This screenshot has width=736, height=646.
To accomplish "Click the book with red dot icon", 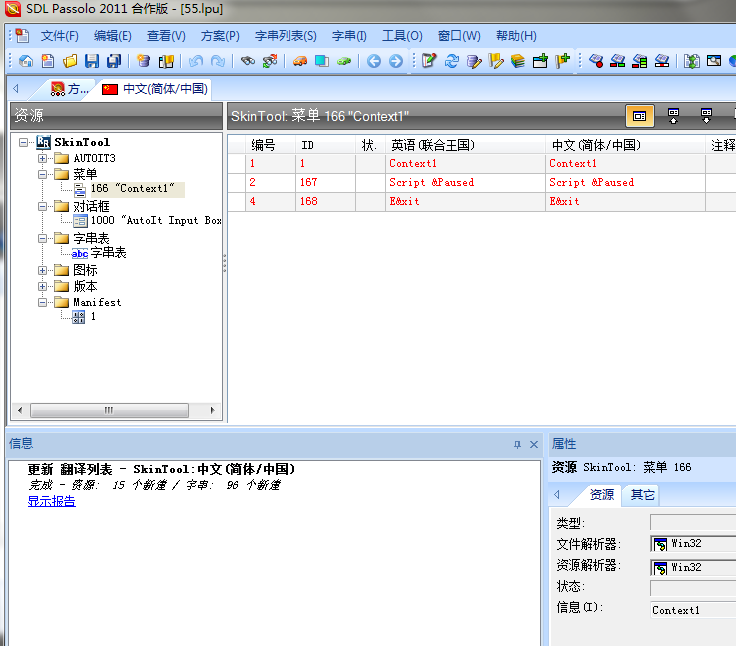I will (596, 61).
